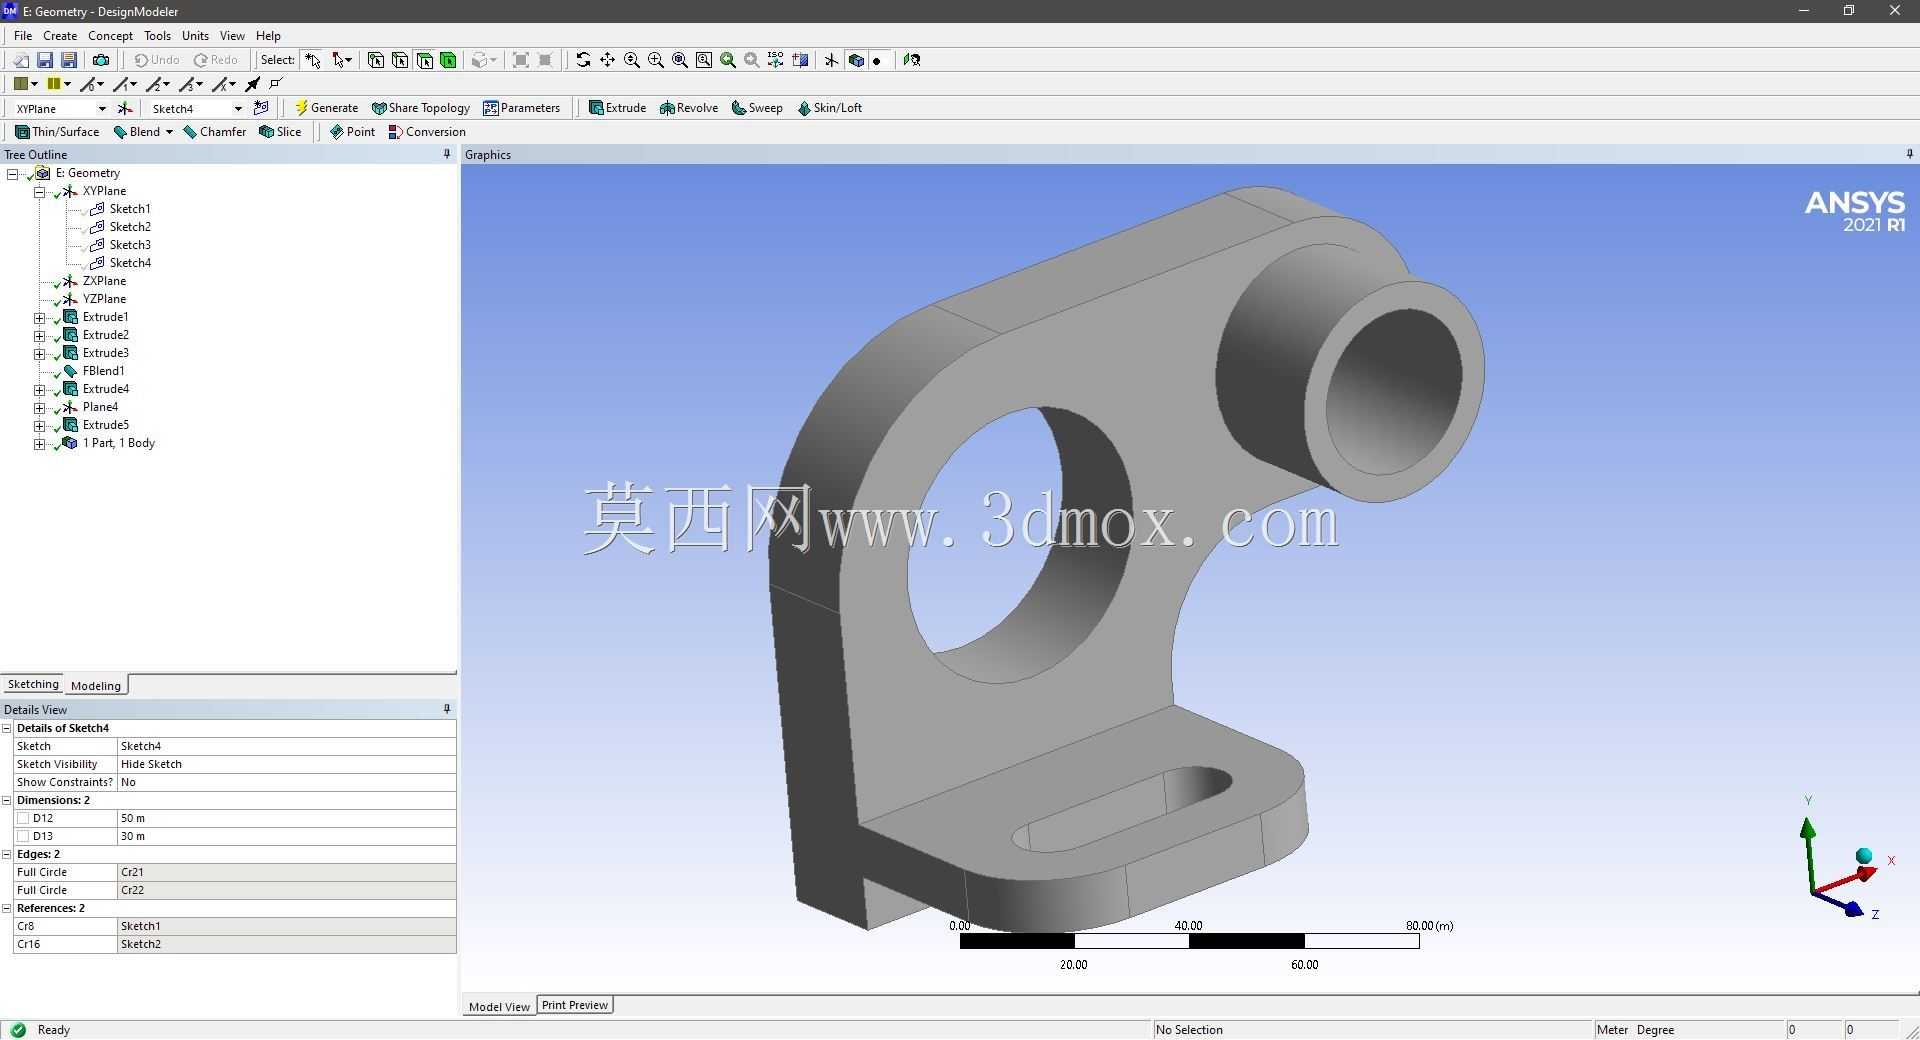1920x1040 pixels.
Task: Open the Create menu
Action: click(60, 35)
